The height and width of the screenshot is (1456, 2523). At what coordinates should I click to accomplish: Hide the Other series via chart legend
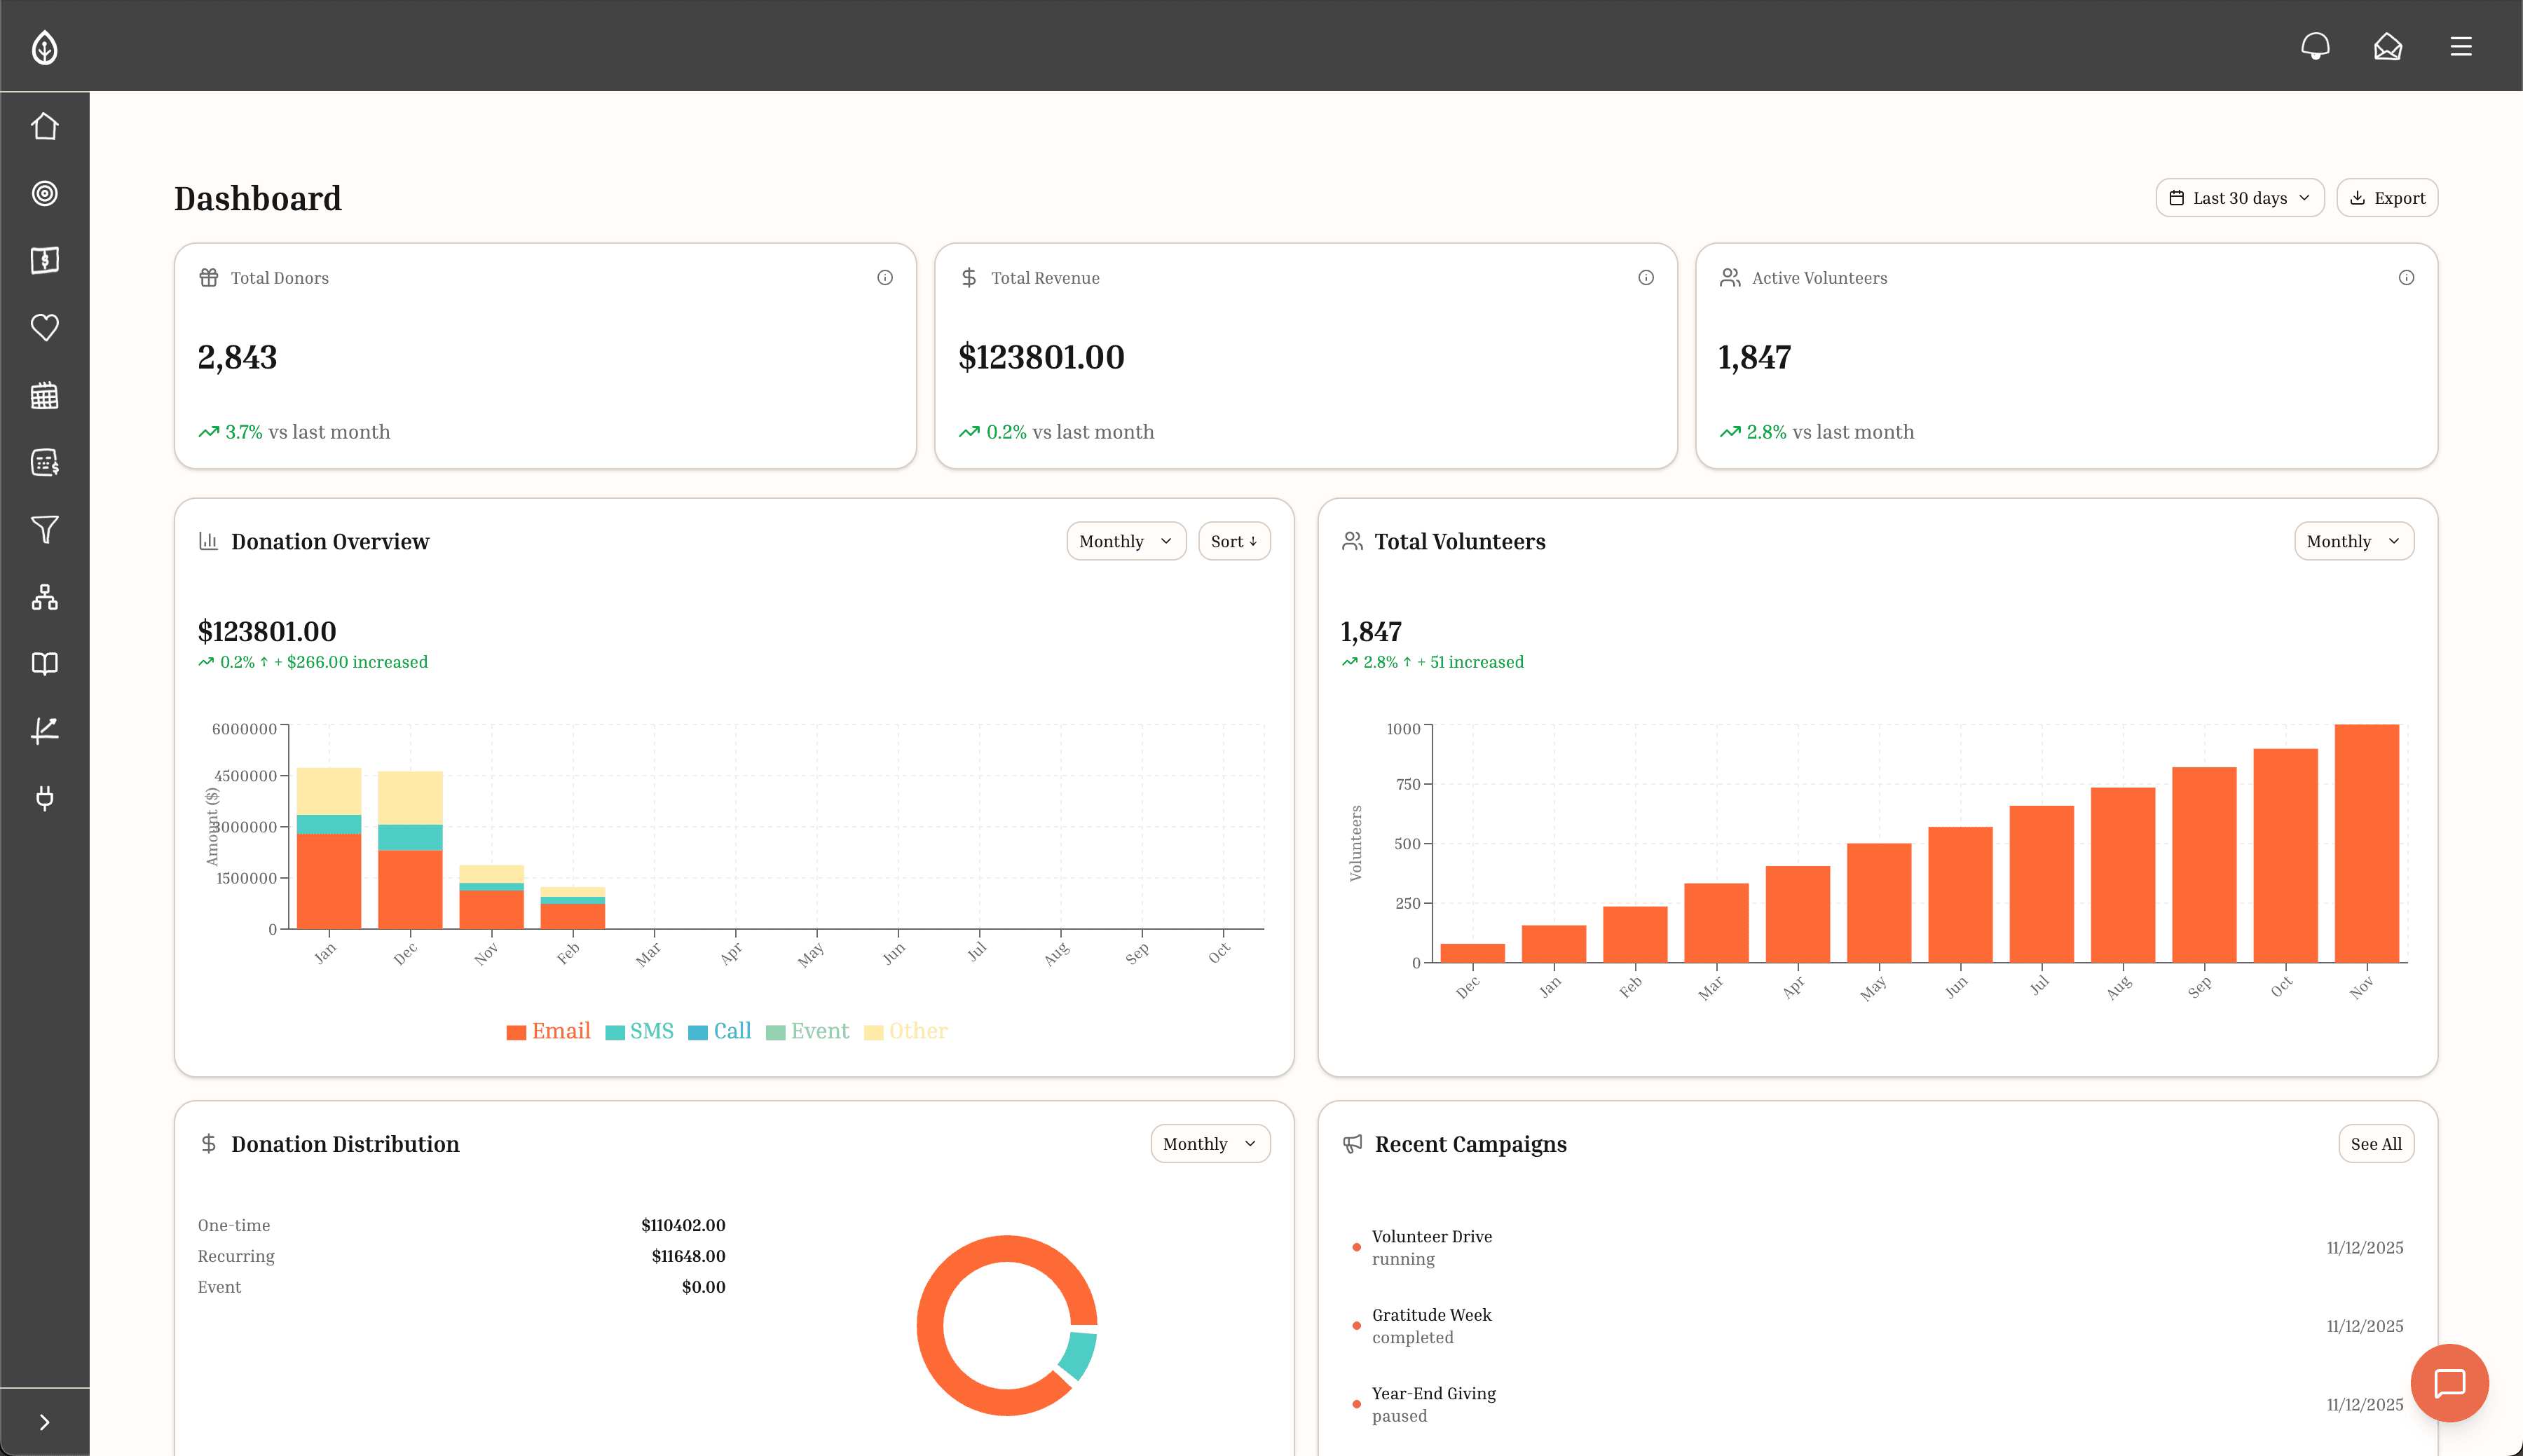(x=905, y=1031)
